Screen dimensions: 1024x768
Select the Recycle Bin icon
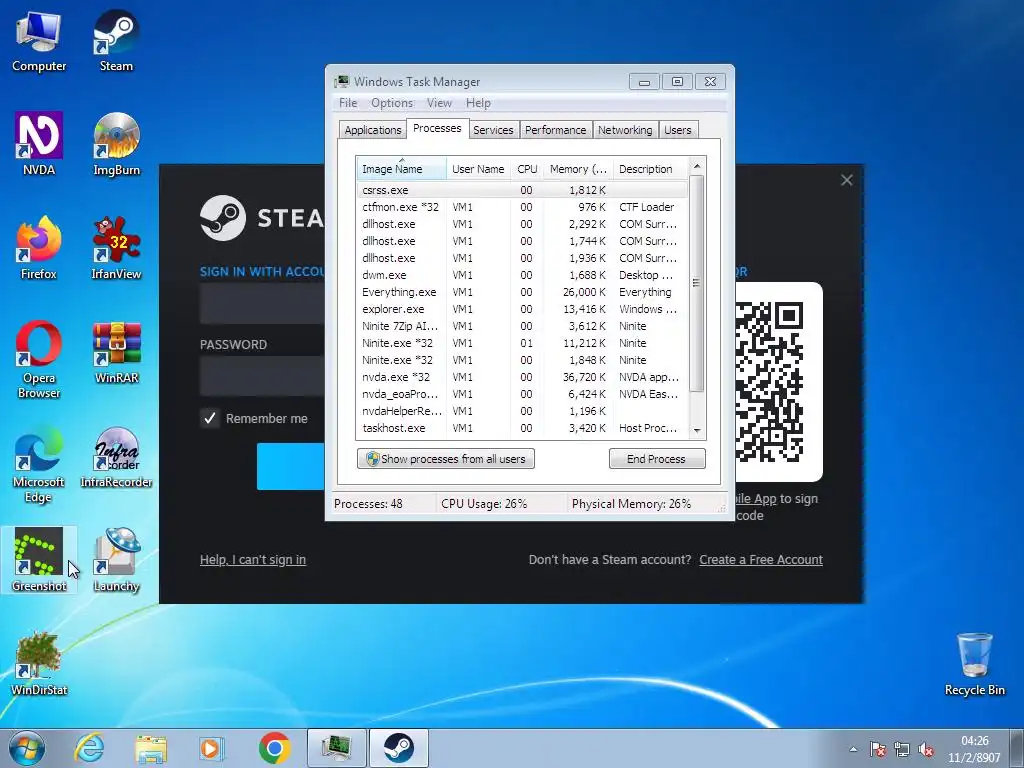click(x=974, y=664)
